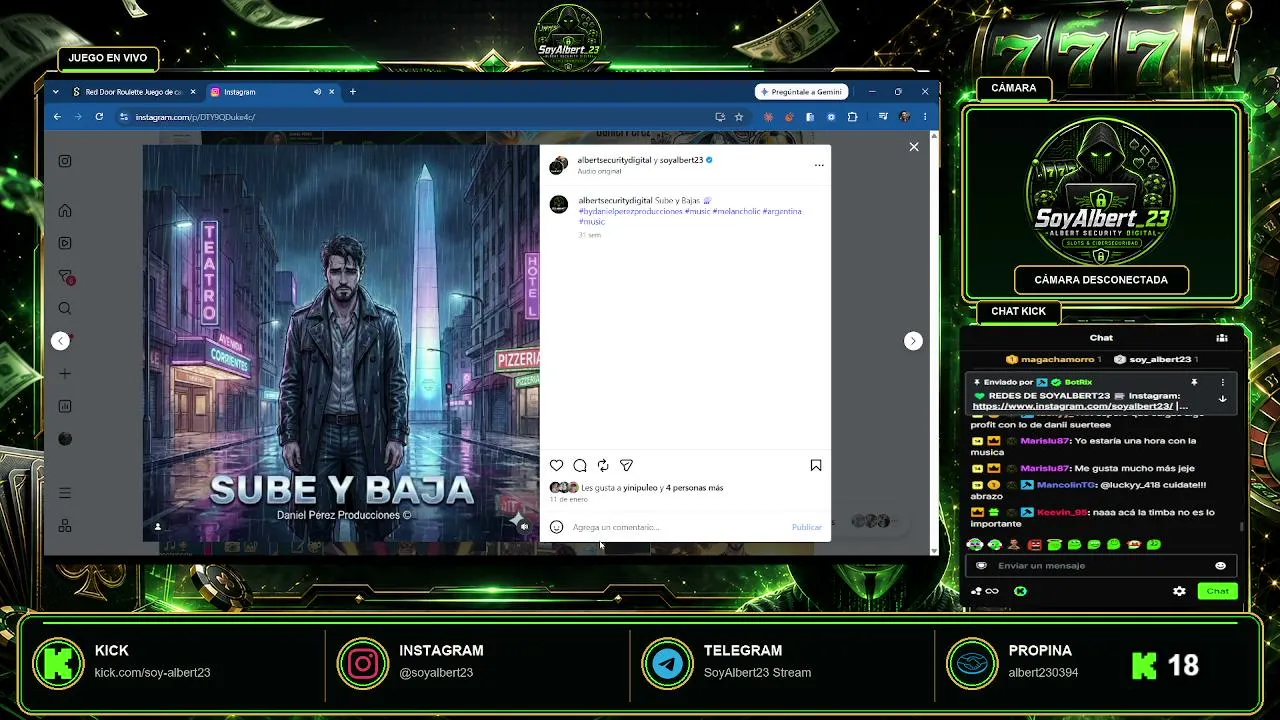Open the browser Extensions puzzle icon
The height and width of the screenshot is (720, 1280).
pos(852,117)
